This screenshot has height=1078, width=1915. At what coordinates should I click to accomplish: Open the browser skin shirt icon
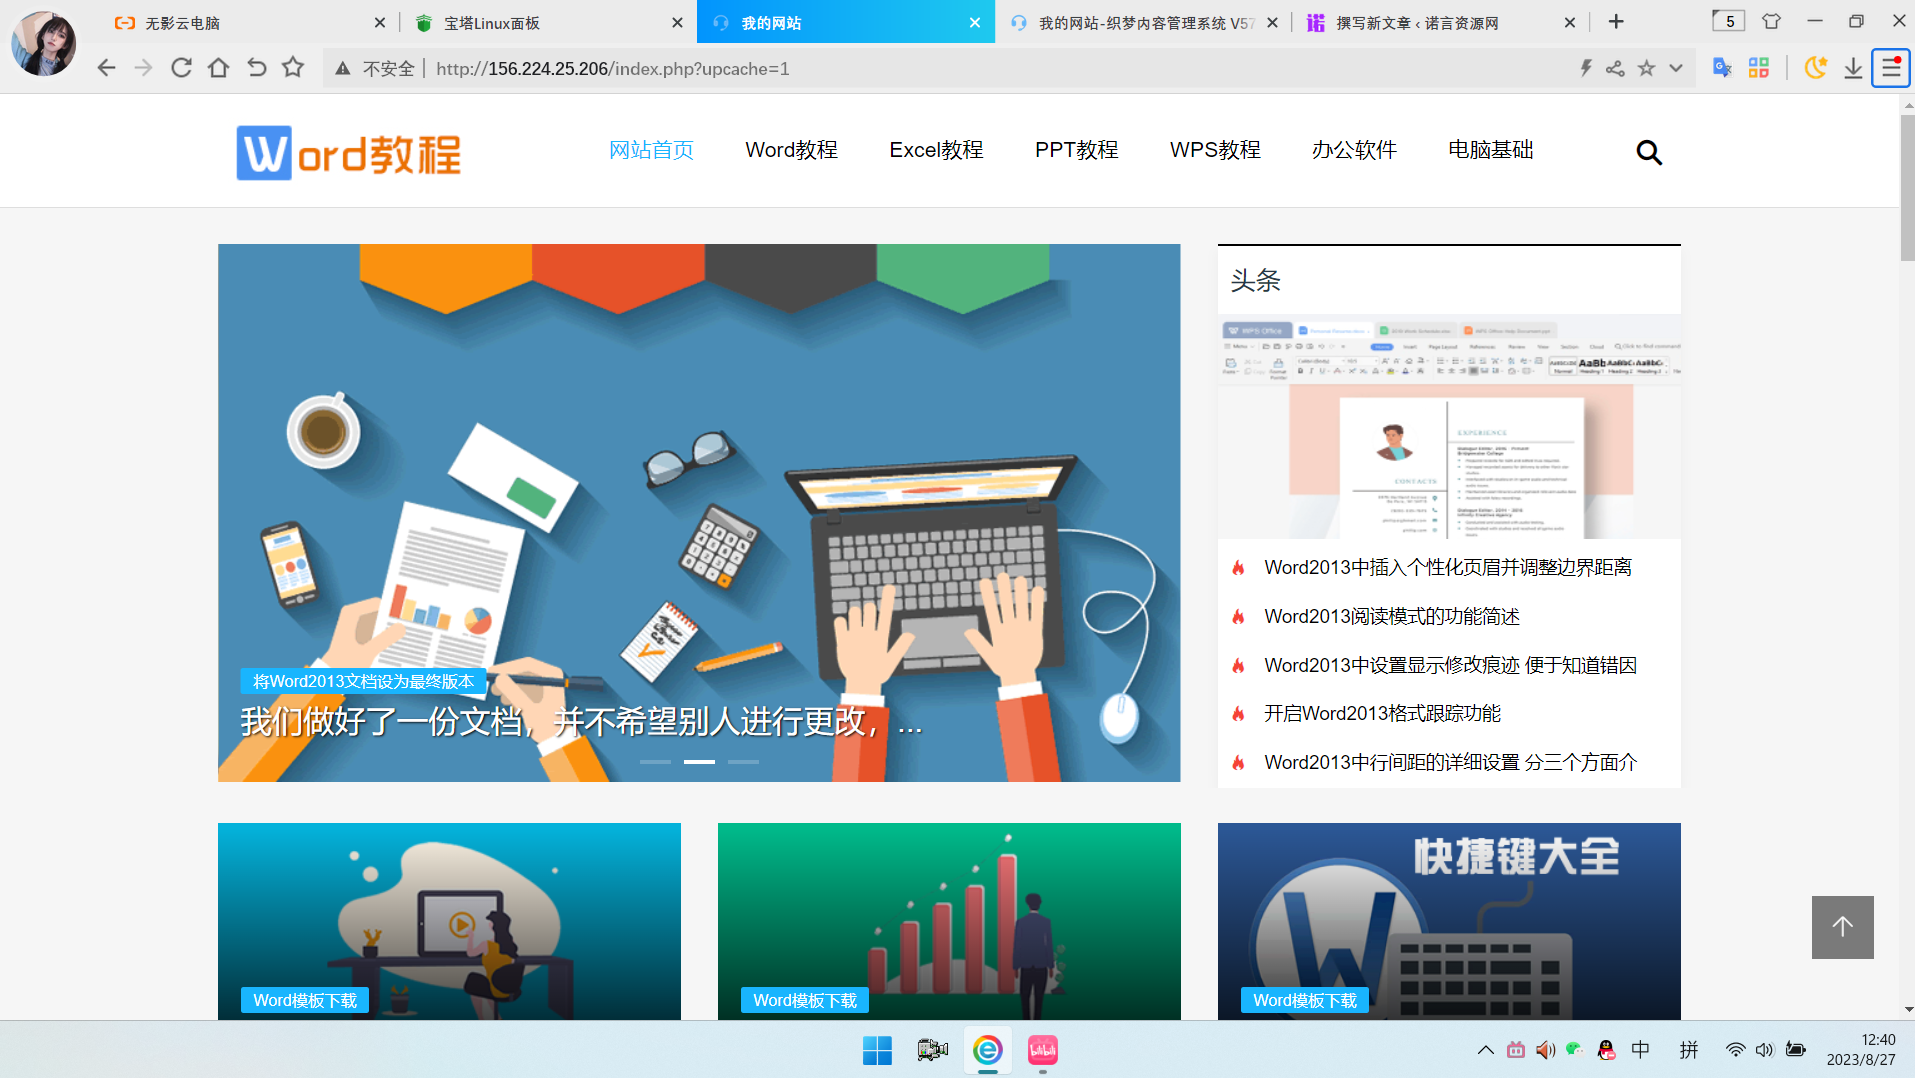(x=1771, y=21)
